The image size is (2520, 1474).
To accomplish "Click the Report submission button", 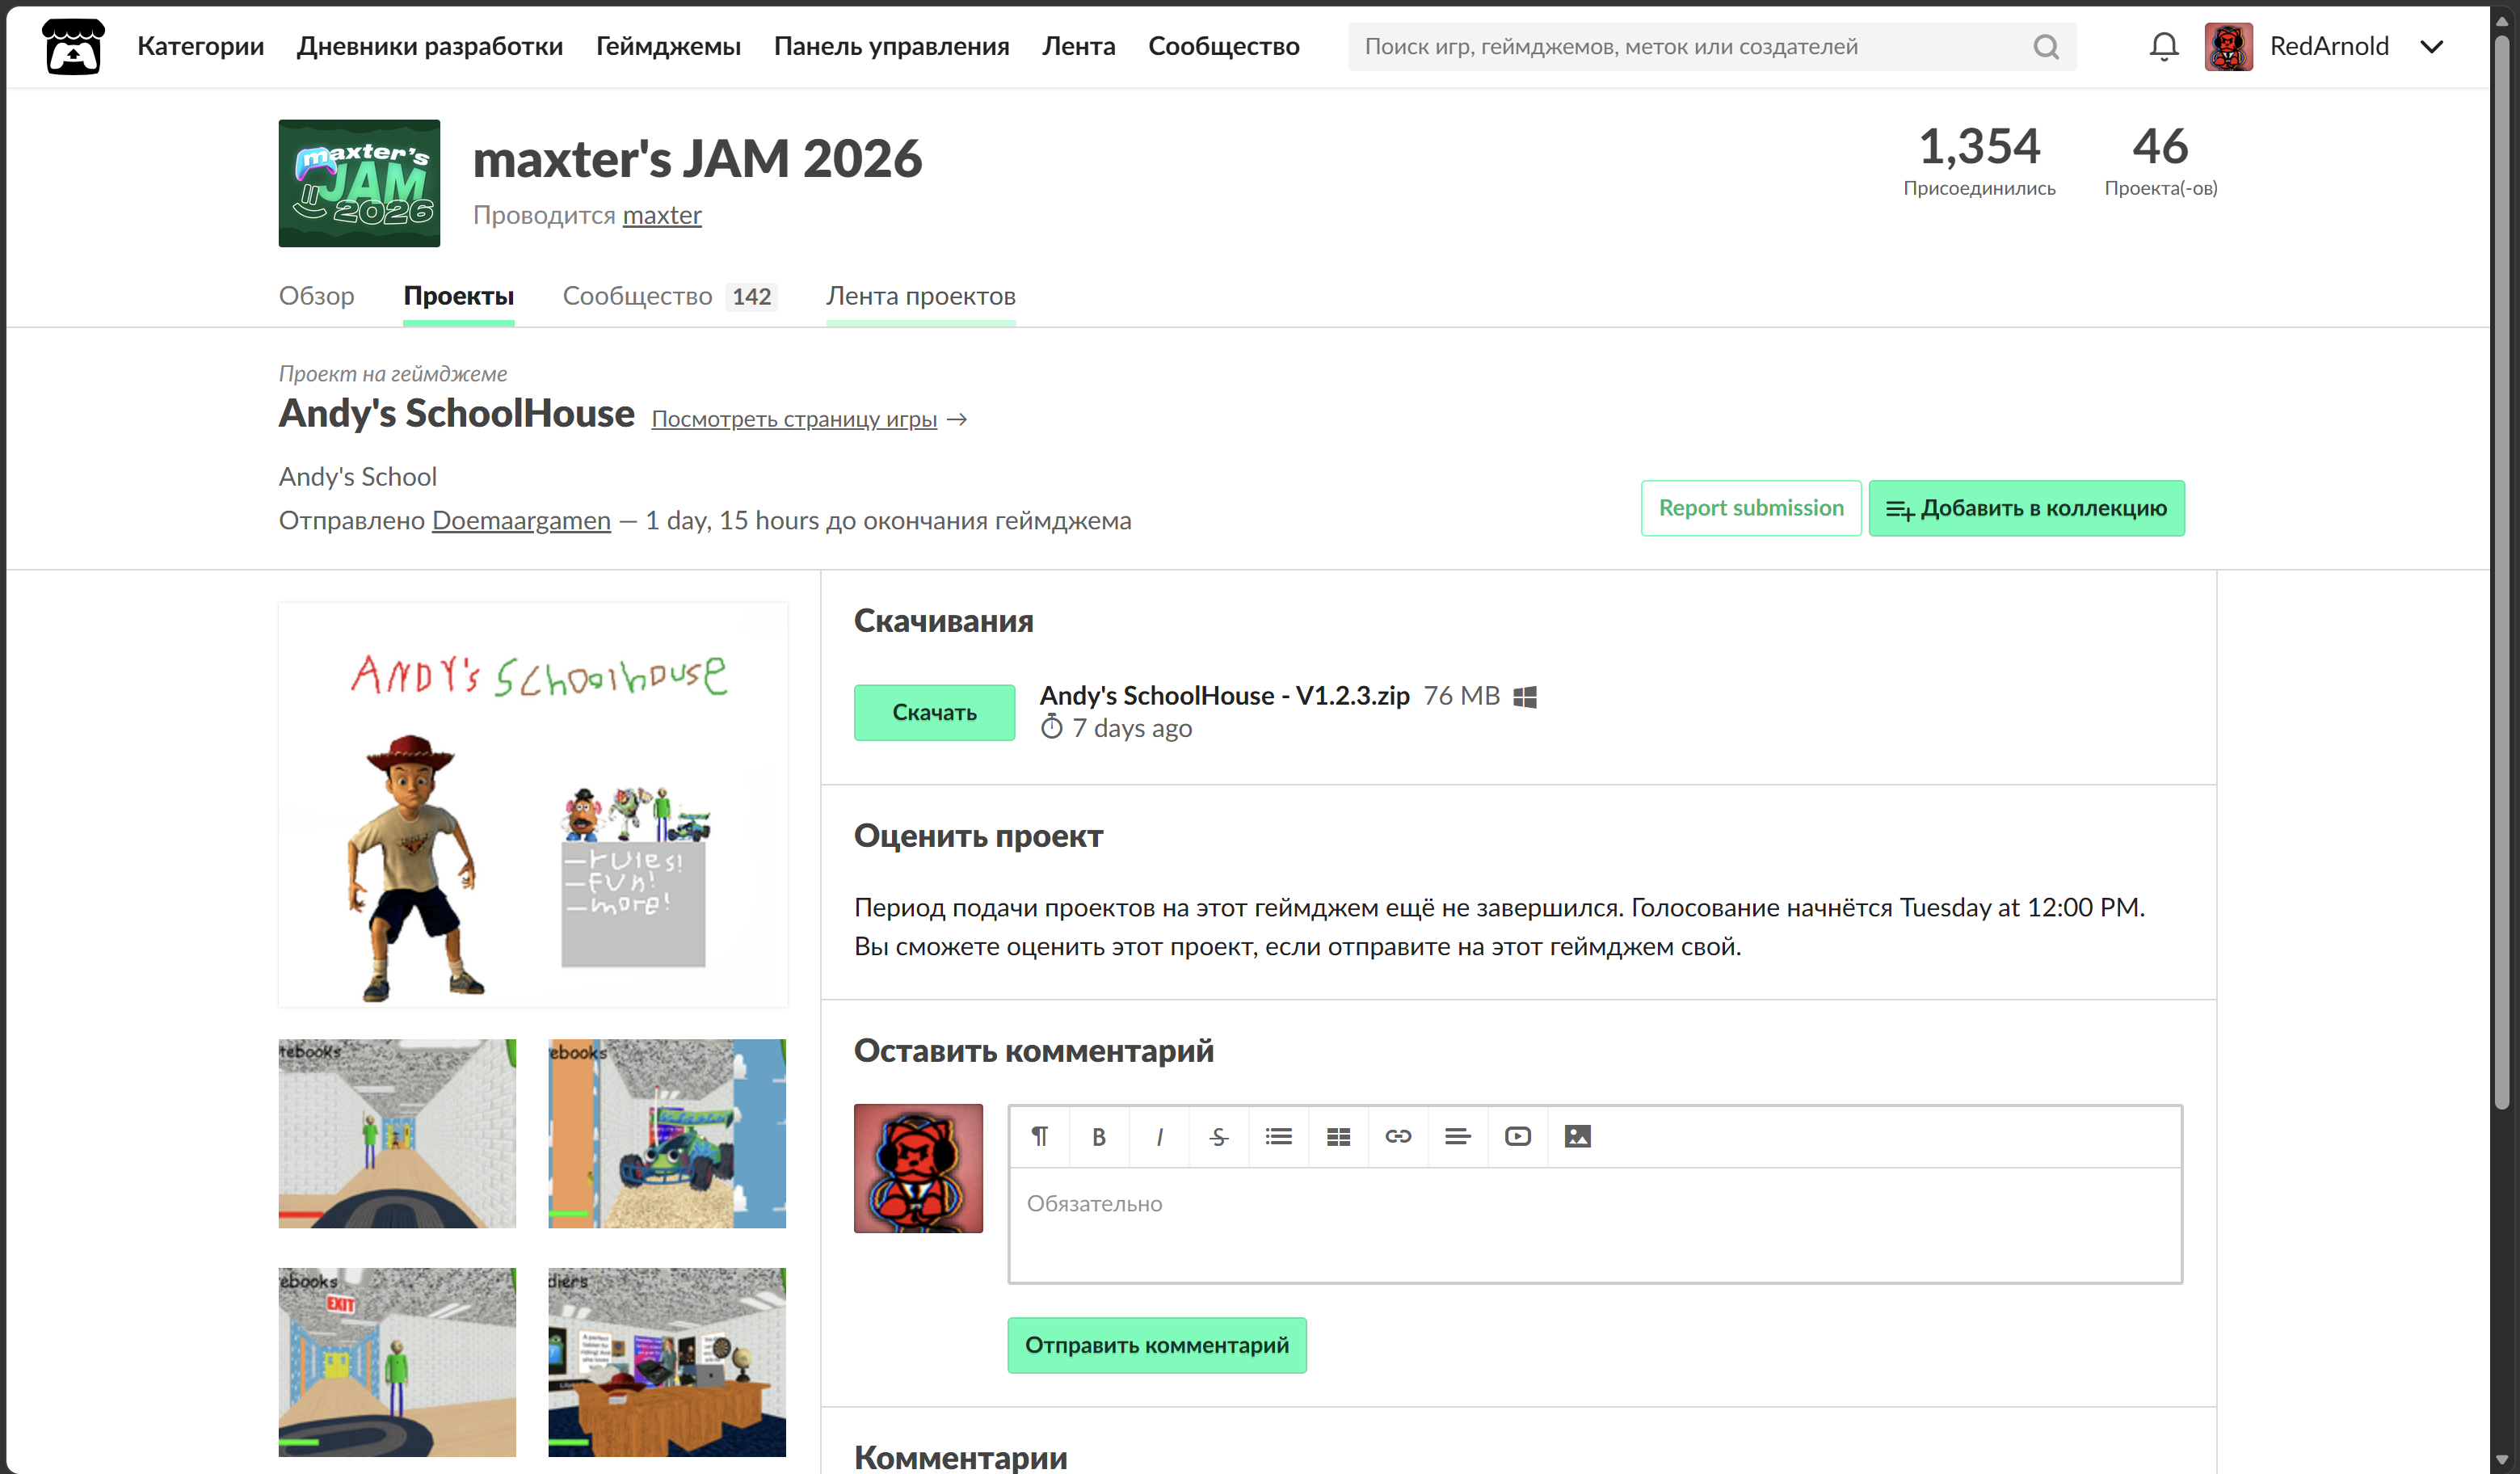I will tap(1751, 508).
